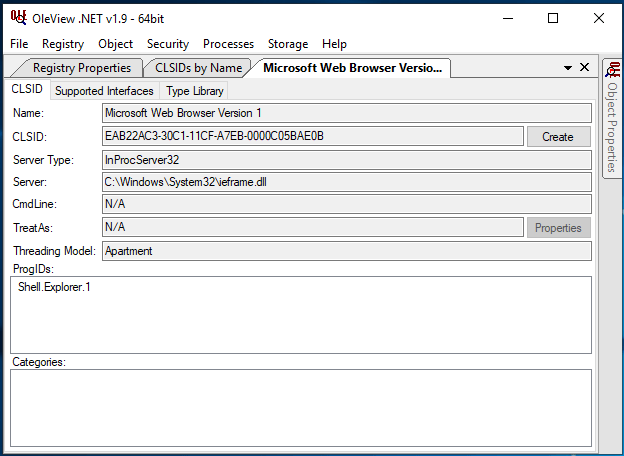Viewport: 624px width, 456px height.
Task: Close the OleView .NET window
Action: (599, 18)
